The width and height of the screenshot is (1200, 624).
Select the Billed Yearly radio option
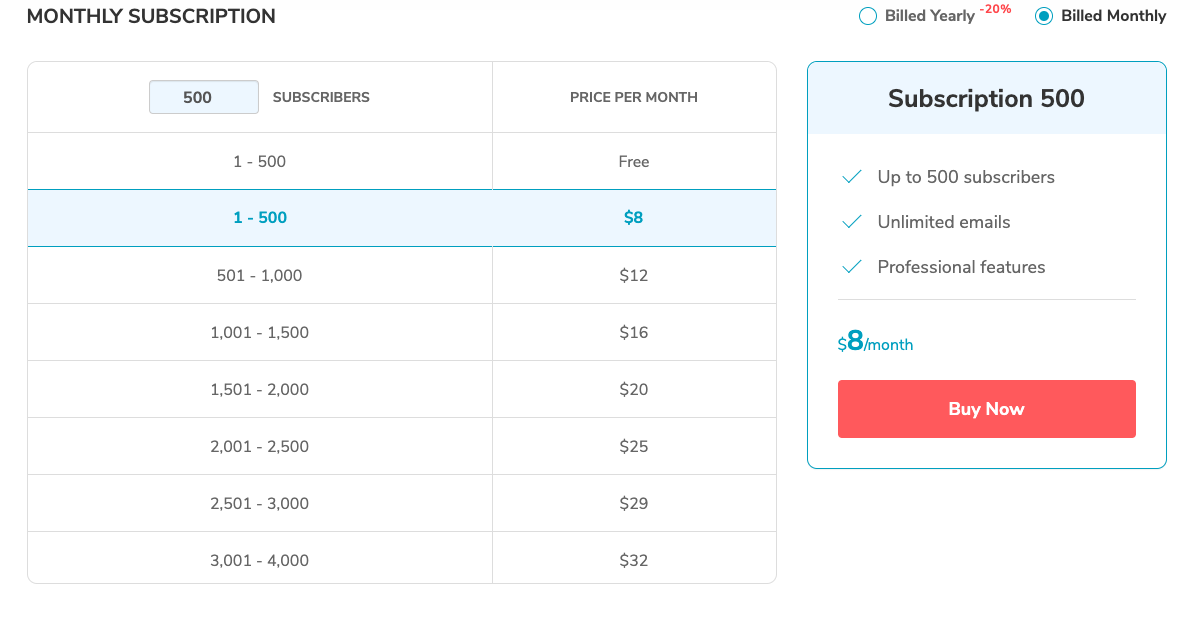[x=868, y=16]
